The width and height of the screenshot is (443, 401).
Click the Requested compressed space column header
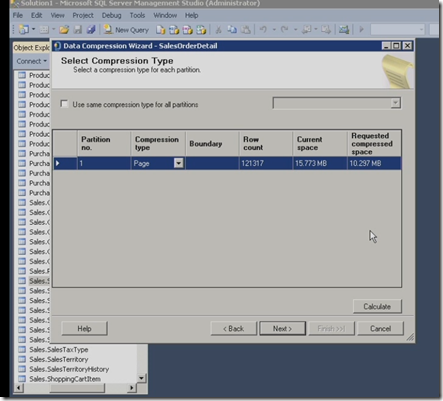(x=374, y=144)
